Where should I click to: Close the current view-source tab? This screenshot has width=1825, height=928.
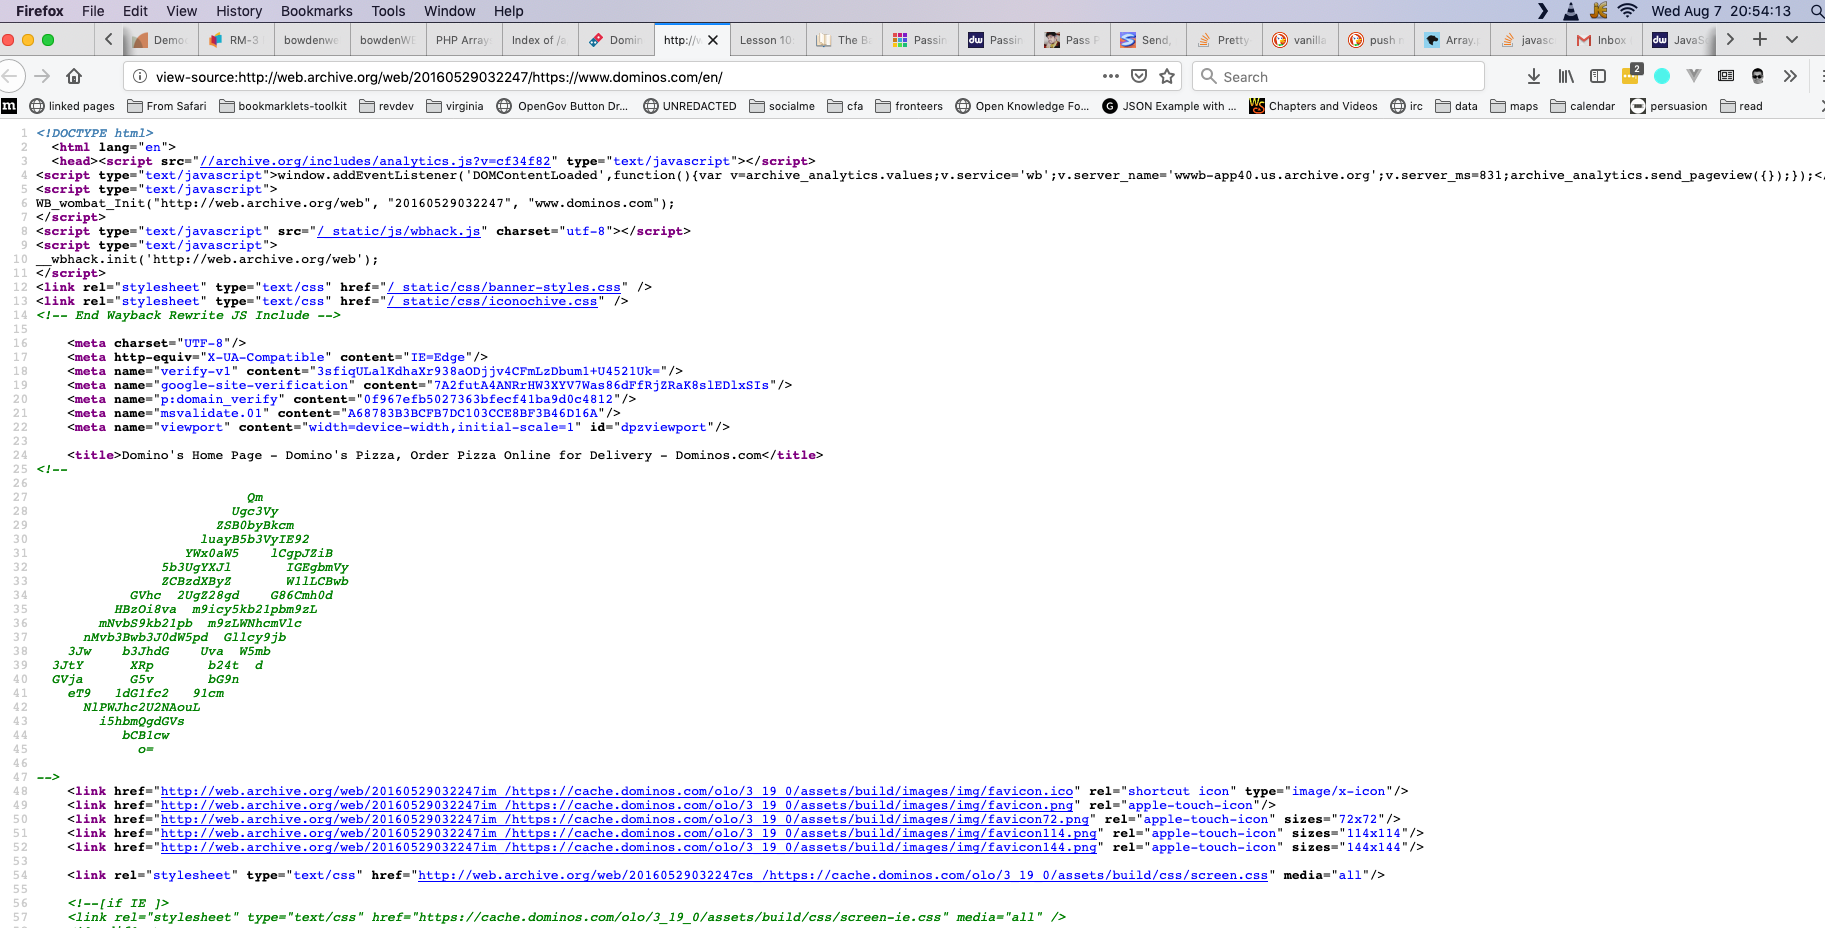[x=713, y=40]
